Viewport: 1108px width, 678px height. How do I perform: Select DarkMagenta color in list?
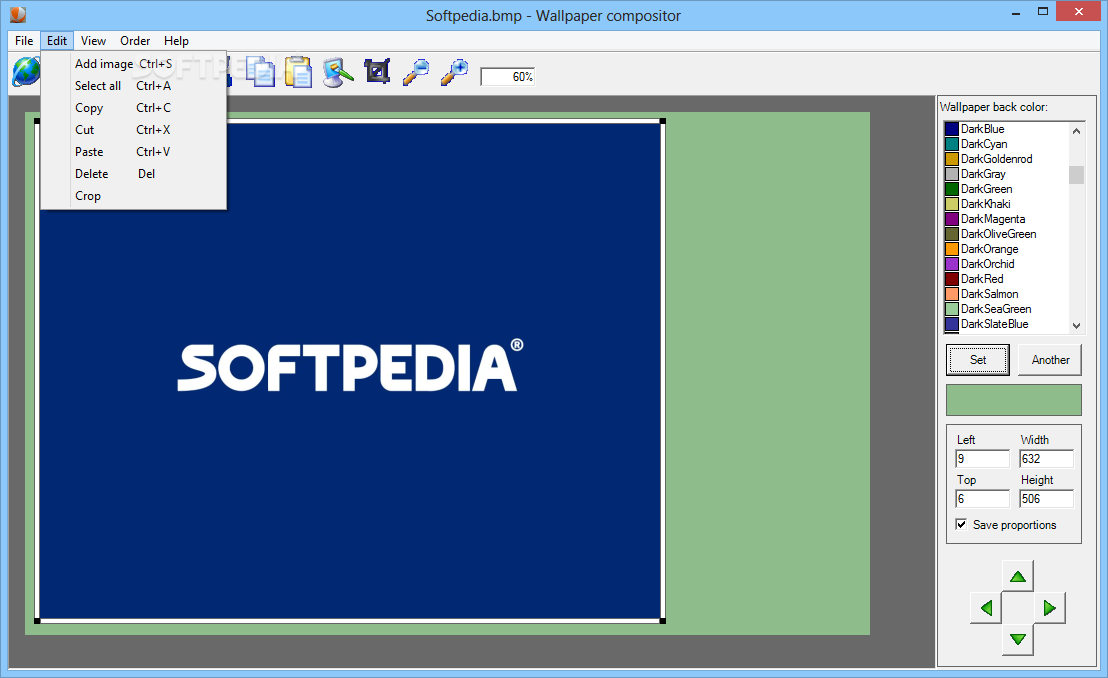point(1006,219)
